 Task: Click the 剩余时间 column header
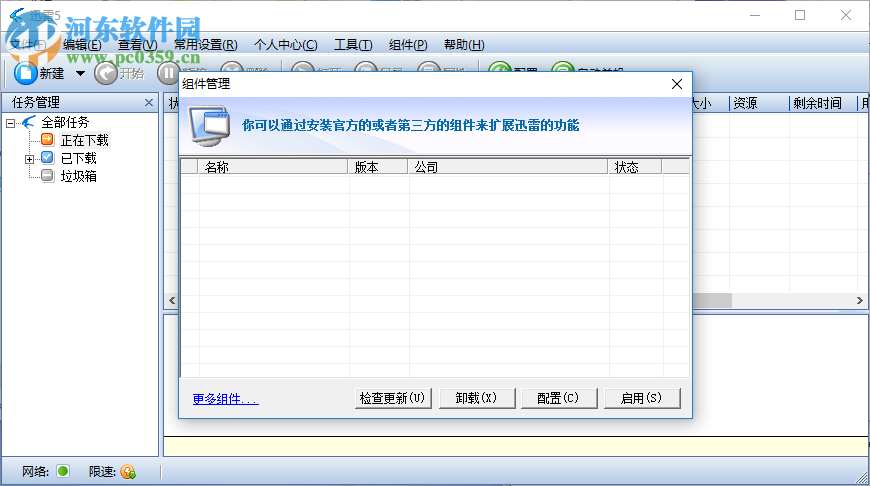click(x=823, y=103)
